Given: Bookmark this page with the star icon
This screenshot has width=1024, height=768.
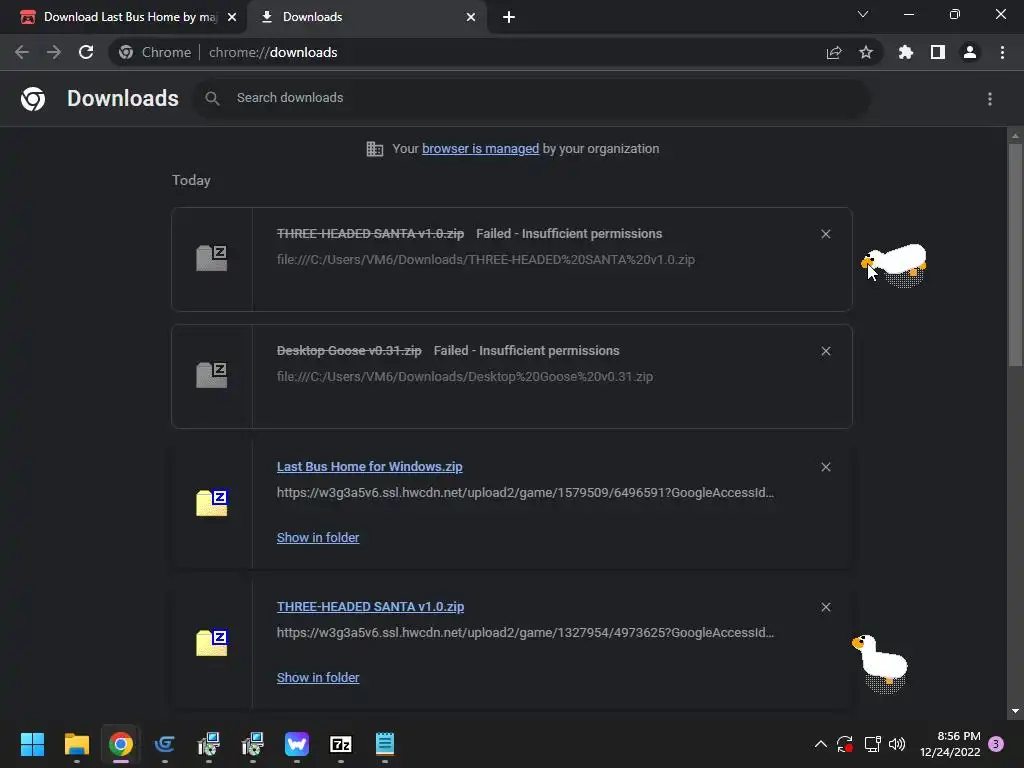Looking at the screenshot, I should (x=866, y=52).
